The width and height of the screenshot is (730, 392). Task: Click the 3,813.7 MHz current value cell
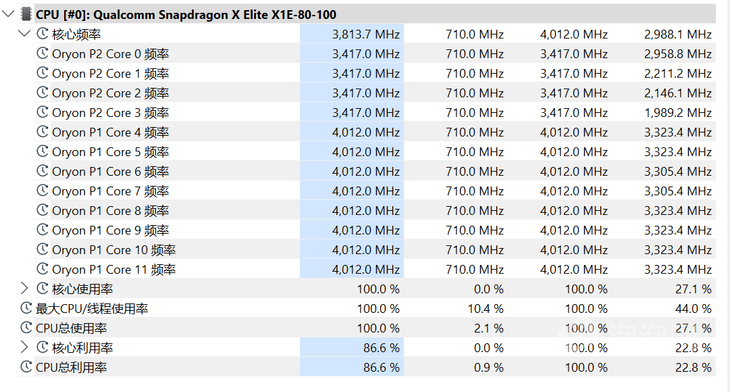351,34
